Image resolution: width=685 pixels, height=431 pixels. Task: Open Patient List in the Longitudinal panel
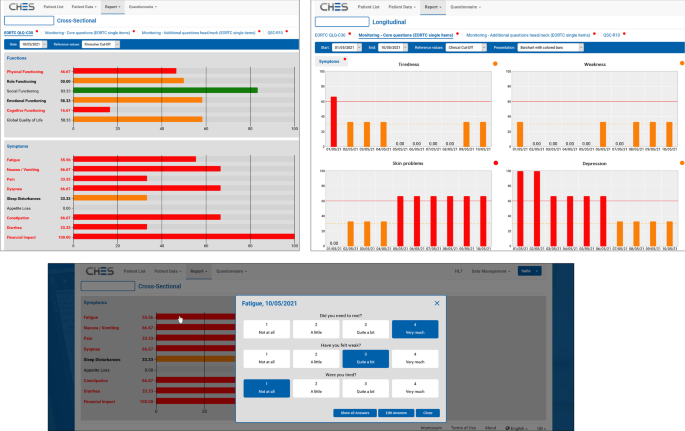click(368, 7)
